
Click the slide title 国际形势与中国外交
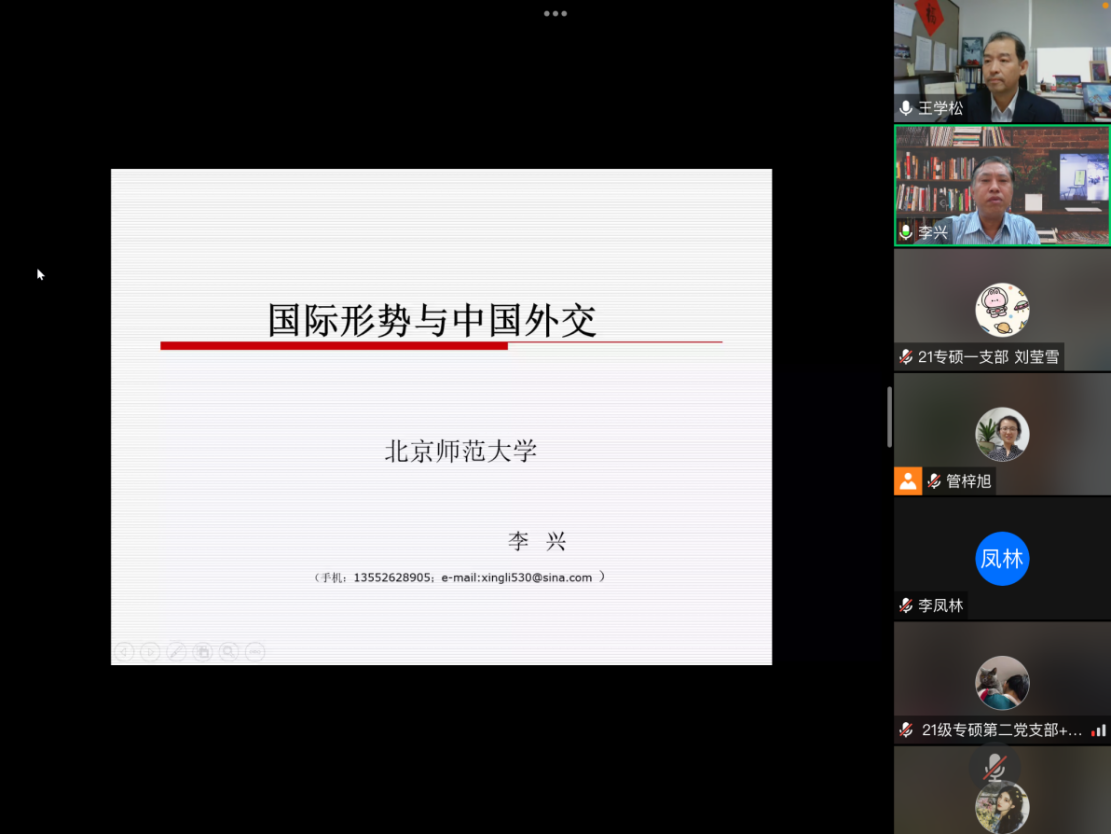(432, 320)
